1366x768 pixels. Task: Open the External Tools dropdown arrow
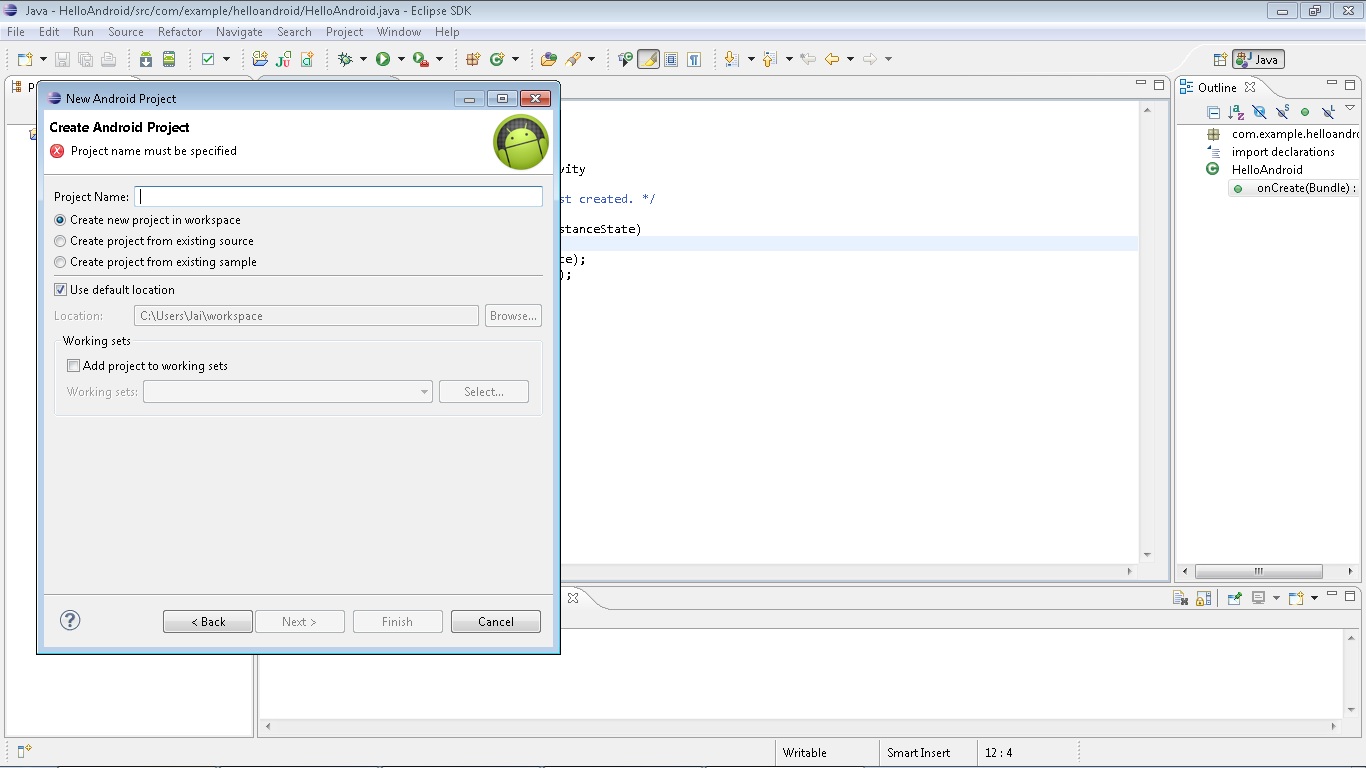[x=439, y=59]
